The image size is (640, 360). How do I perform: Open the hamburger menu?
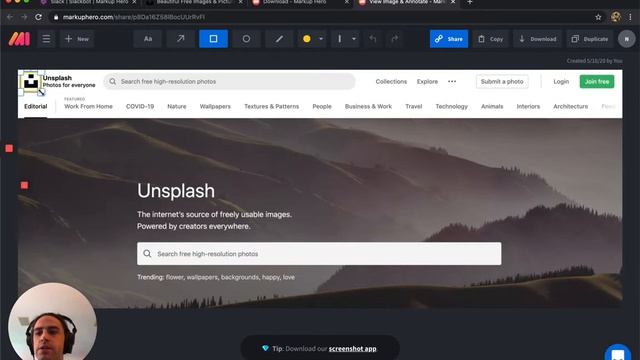46,39
